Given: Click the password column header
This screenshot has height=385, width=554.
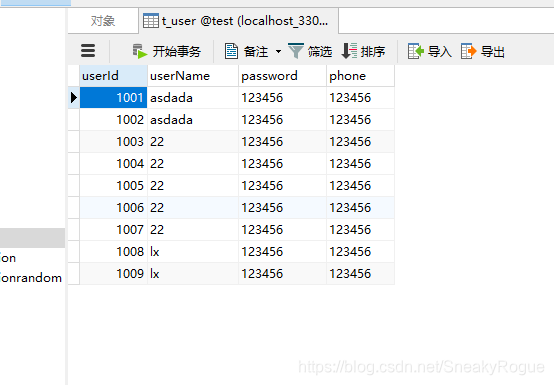Looking at the screenshot, I should (x=282, y=76).
